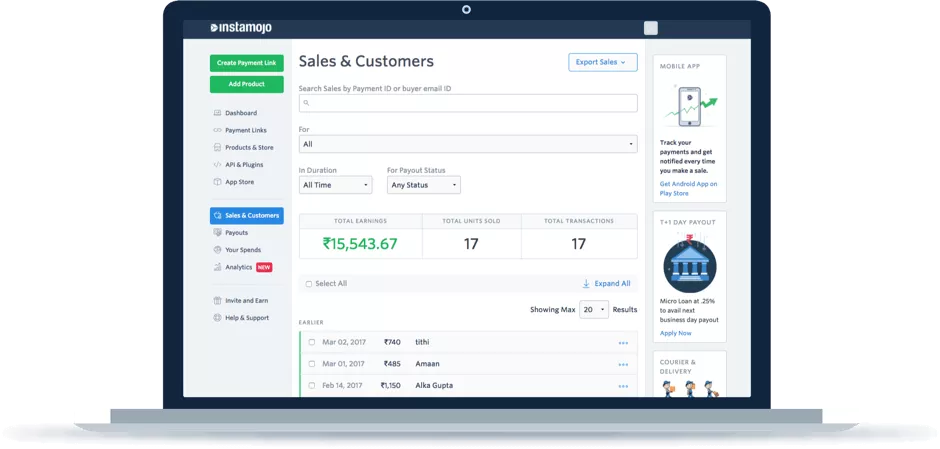Open the three-dot menu for tithi
The width and height of the screenshot is (940, 449).
click(x=623, y=343)
